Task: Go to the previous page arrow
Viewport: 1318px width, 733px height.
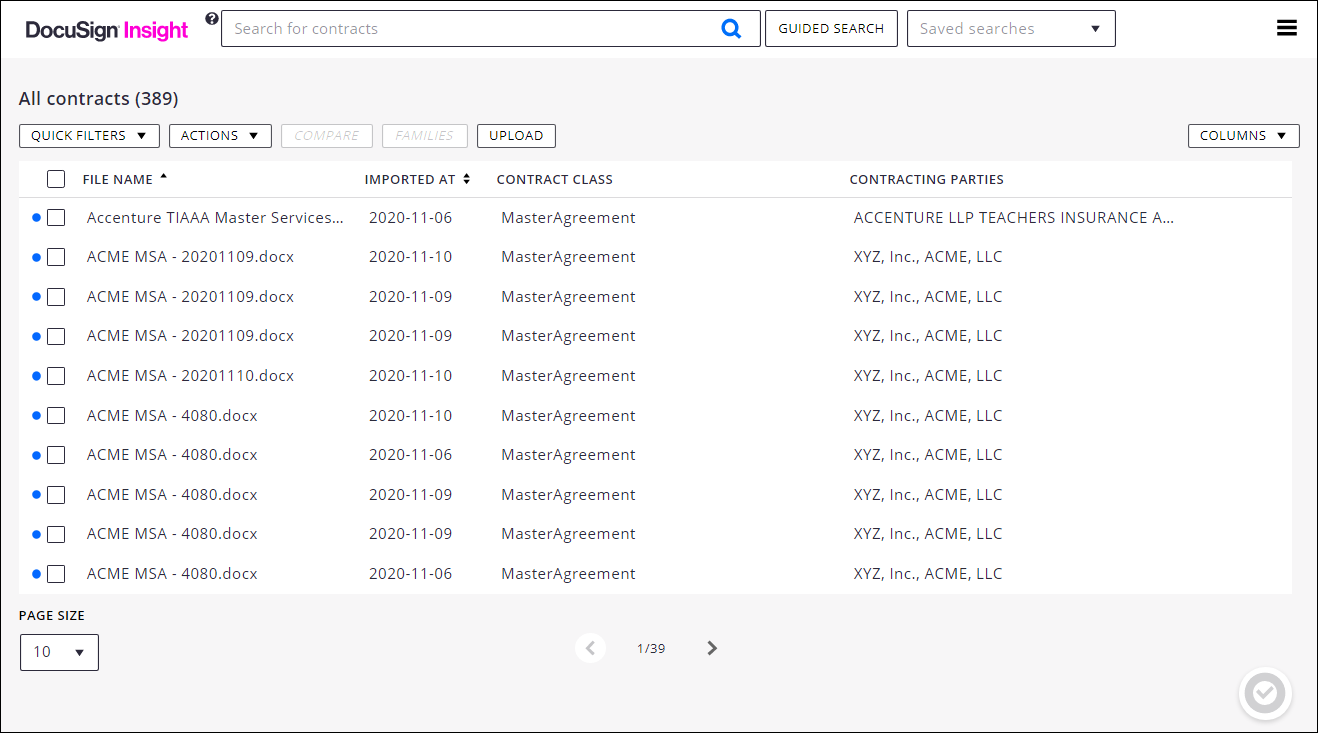Action: coord(590,648)
